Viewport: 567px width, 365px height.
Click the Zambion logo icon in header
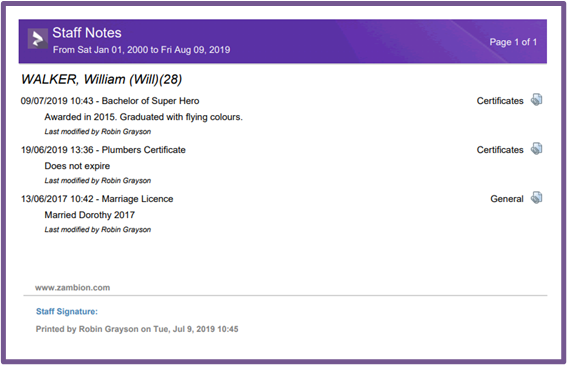(x=38, y=38)
